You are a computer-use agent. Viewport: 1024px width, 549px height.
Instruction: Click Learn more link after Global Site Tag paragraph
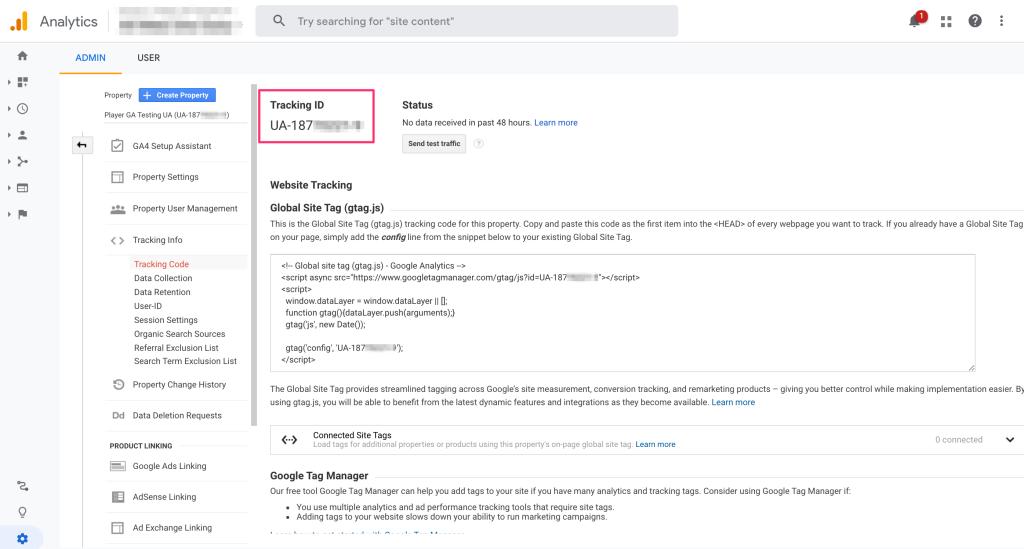[733, 402]
